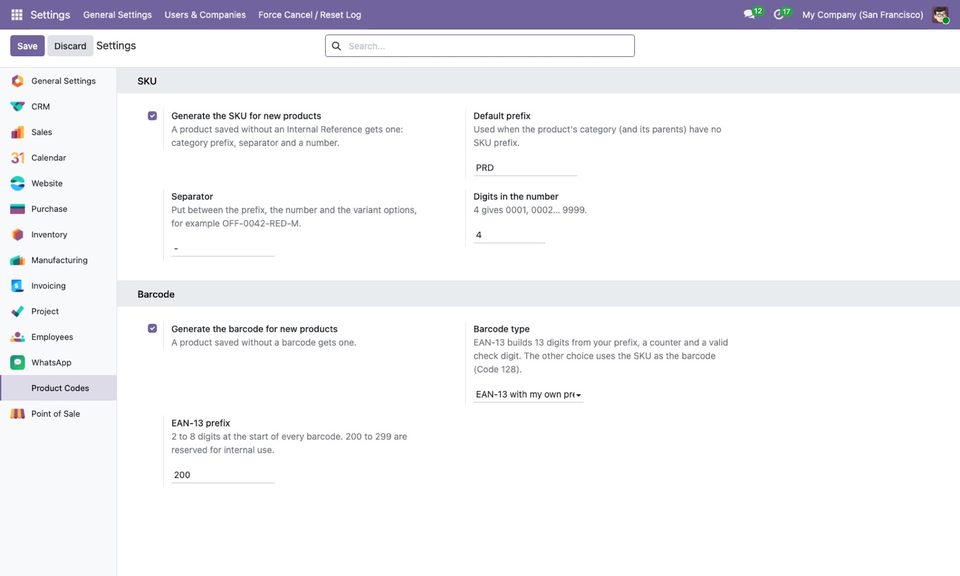Discard the settings changes
960x576 pixels.
click(x=70, y=46)
